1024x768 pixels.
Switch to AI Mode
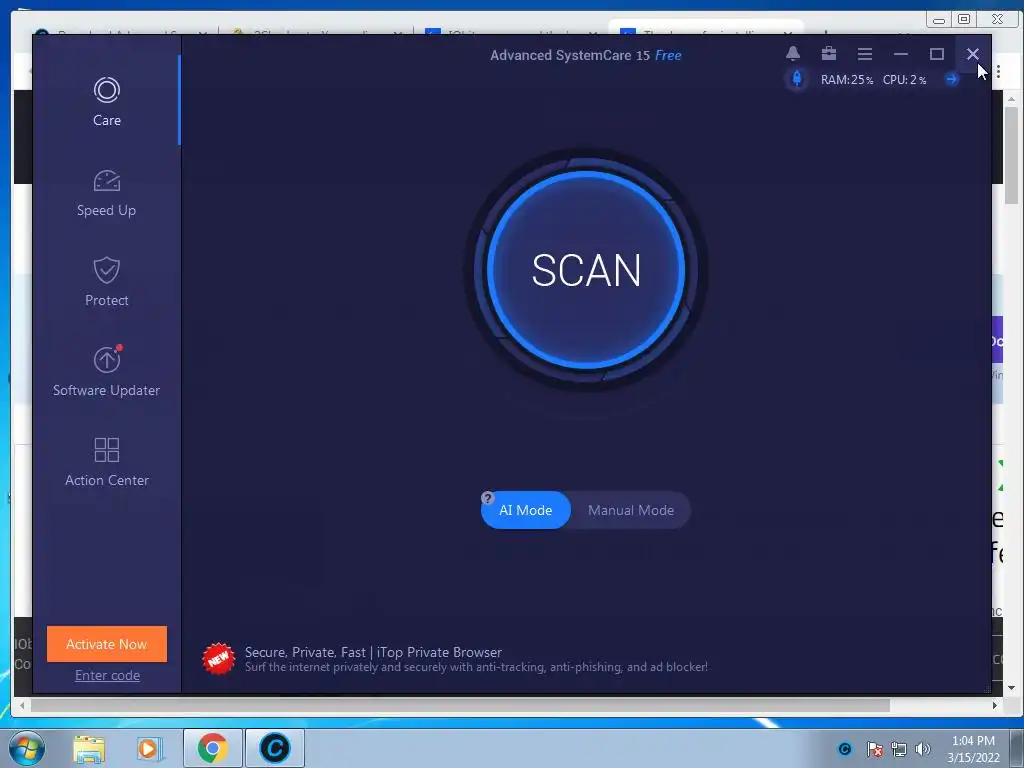coord(526,510)
